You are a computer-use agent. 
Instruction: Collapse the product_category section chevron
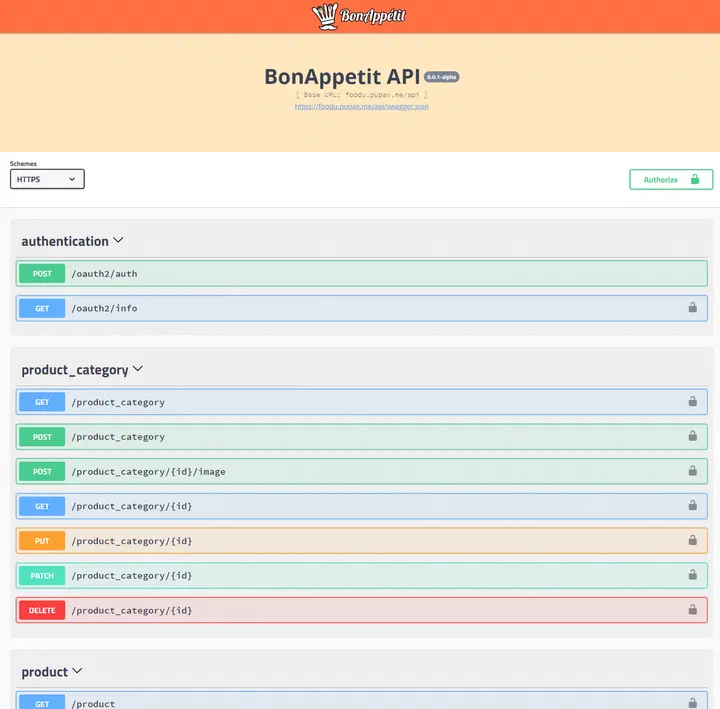(x=138, y=369)
